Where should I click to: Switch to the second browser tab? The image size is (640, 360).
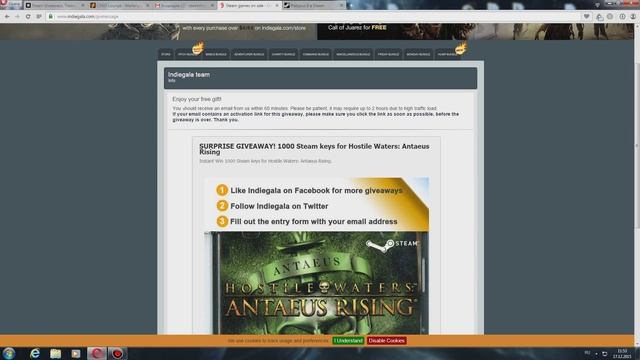(x=120, y=5)
